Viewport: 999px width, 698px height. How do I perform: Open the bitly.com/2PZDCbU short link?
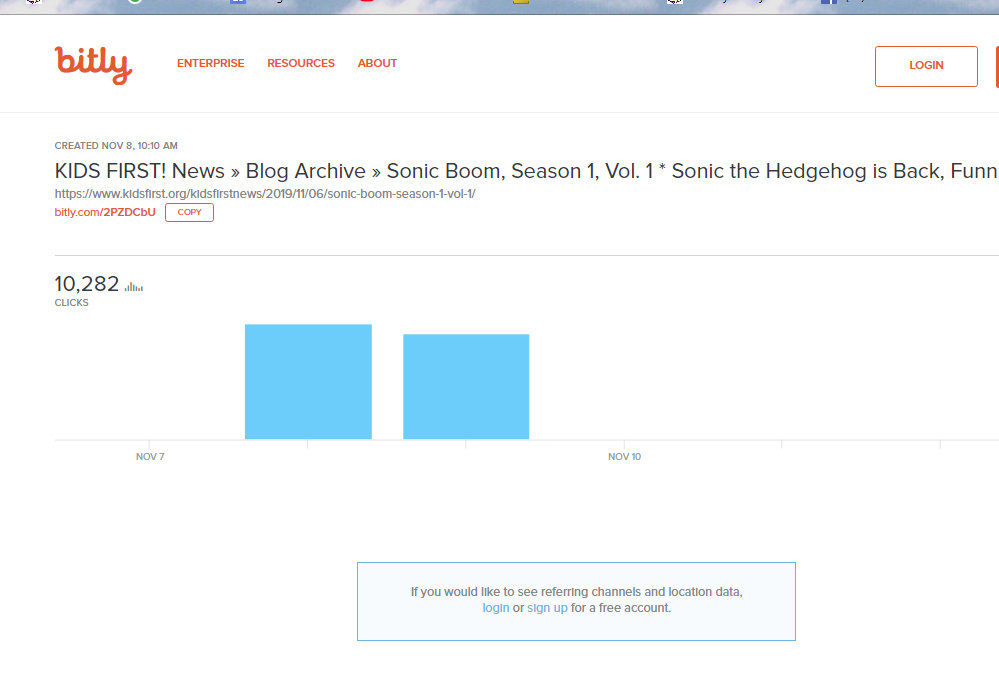tap(105, 212)
